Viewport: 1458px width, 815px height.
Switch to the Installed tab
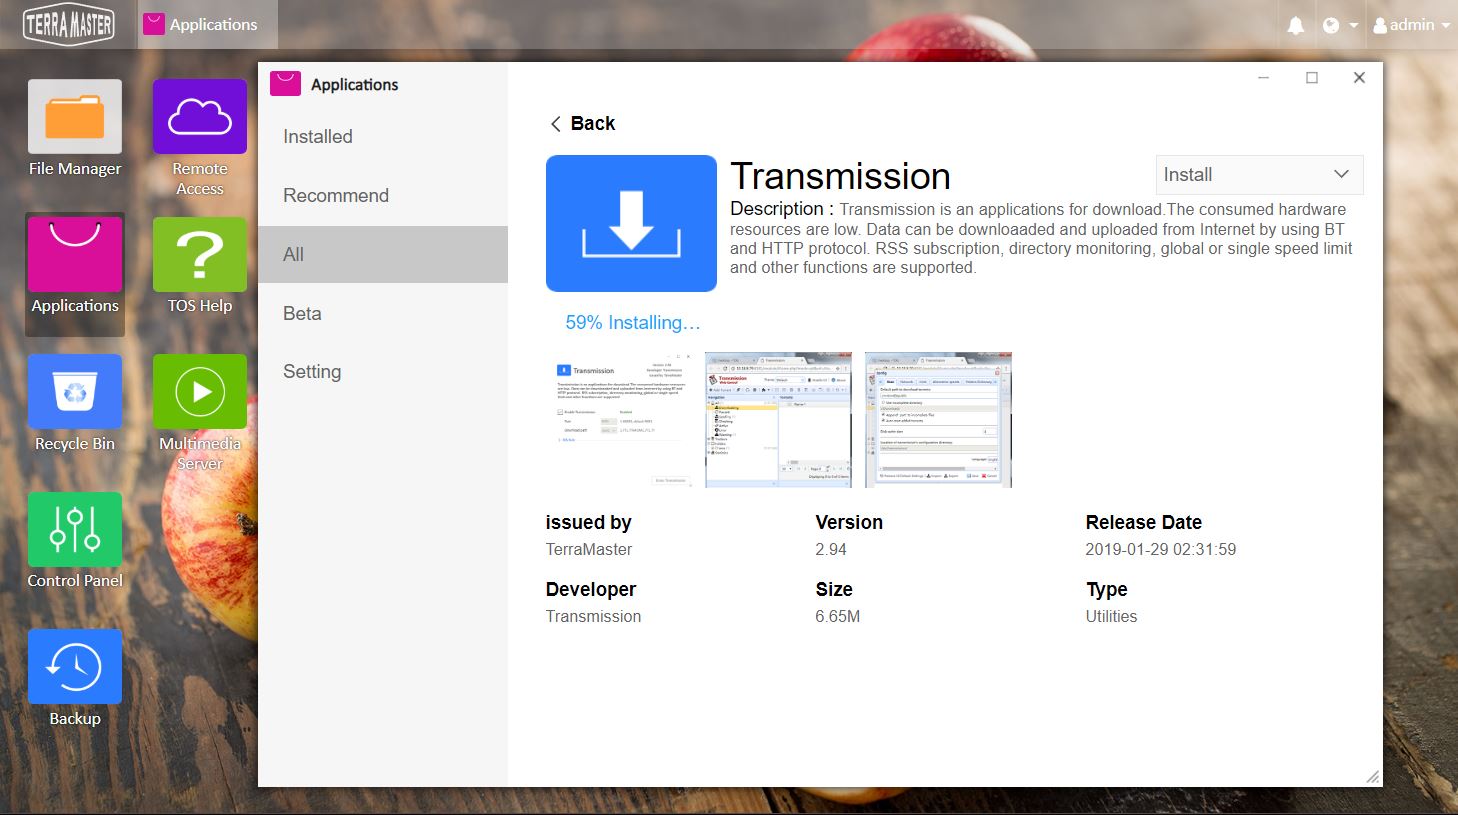pos(318,137)
